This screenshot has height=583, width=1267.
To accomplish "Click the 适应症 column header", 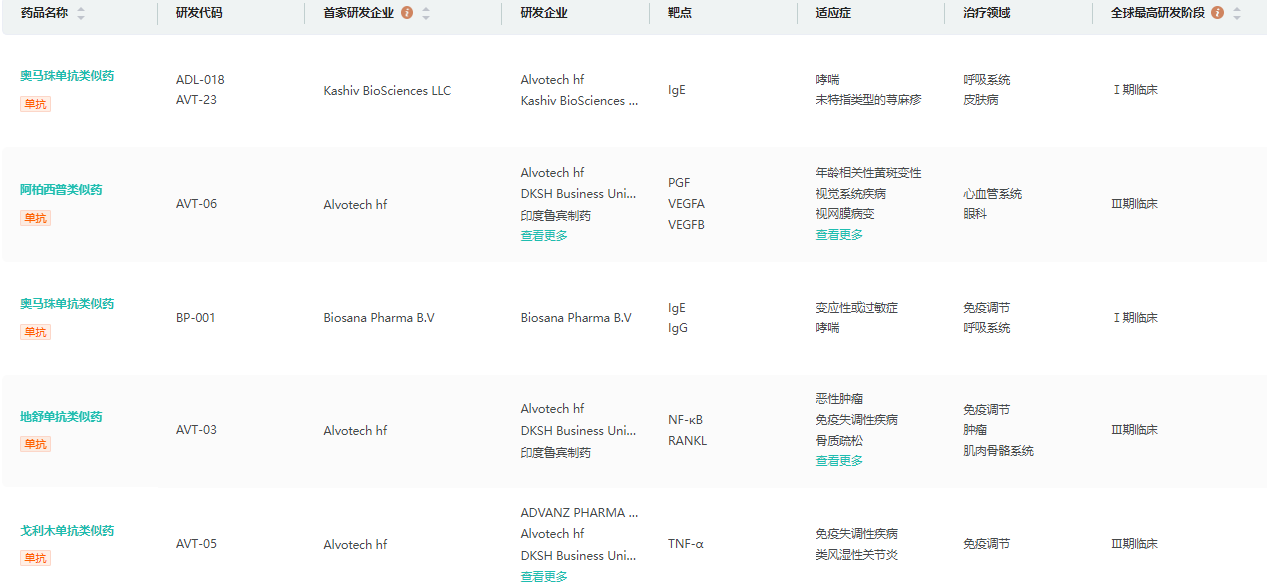I will [x=833, y=13].
